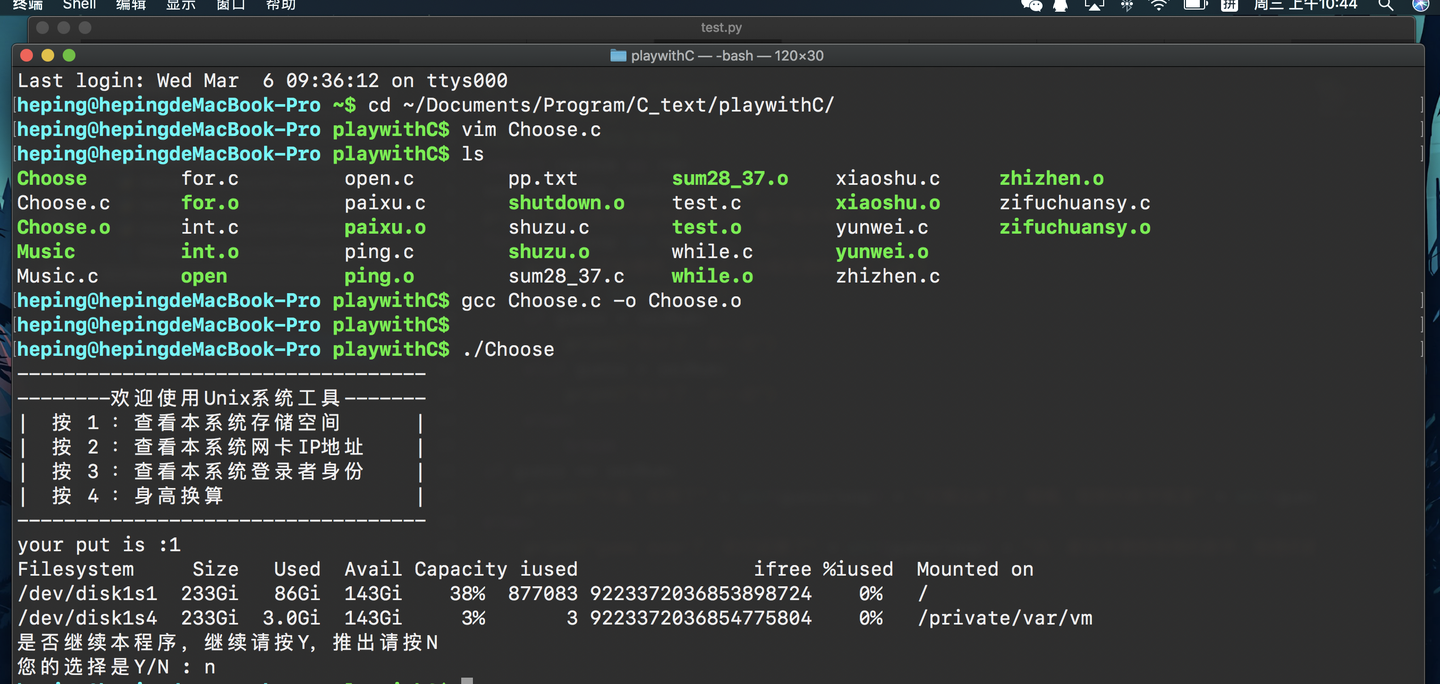This screenshot has height=684, width=1440.
Task: Open the QQ penguin status icon
Action: tap(1061, 5)
